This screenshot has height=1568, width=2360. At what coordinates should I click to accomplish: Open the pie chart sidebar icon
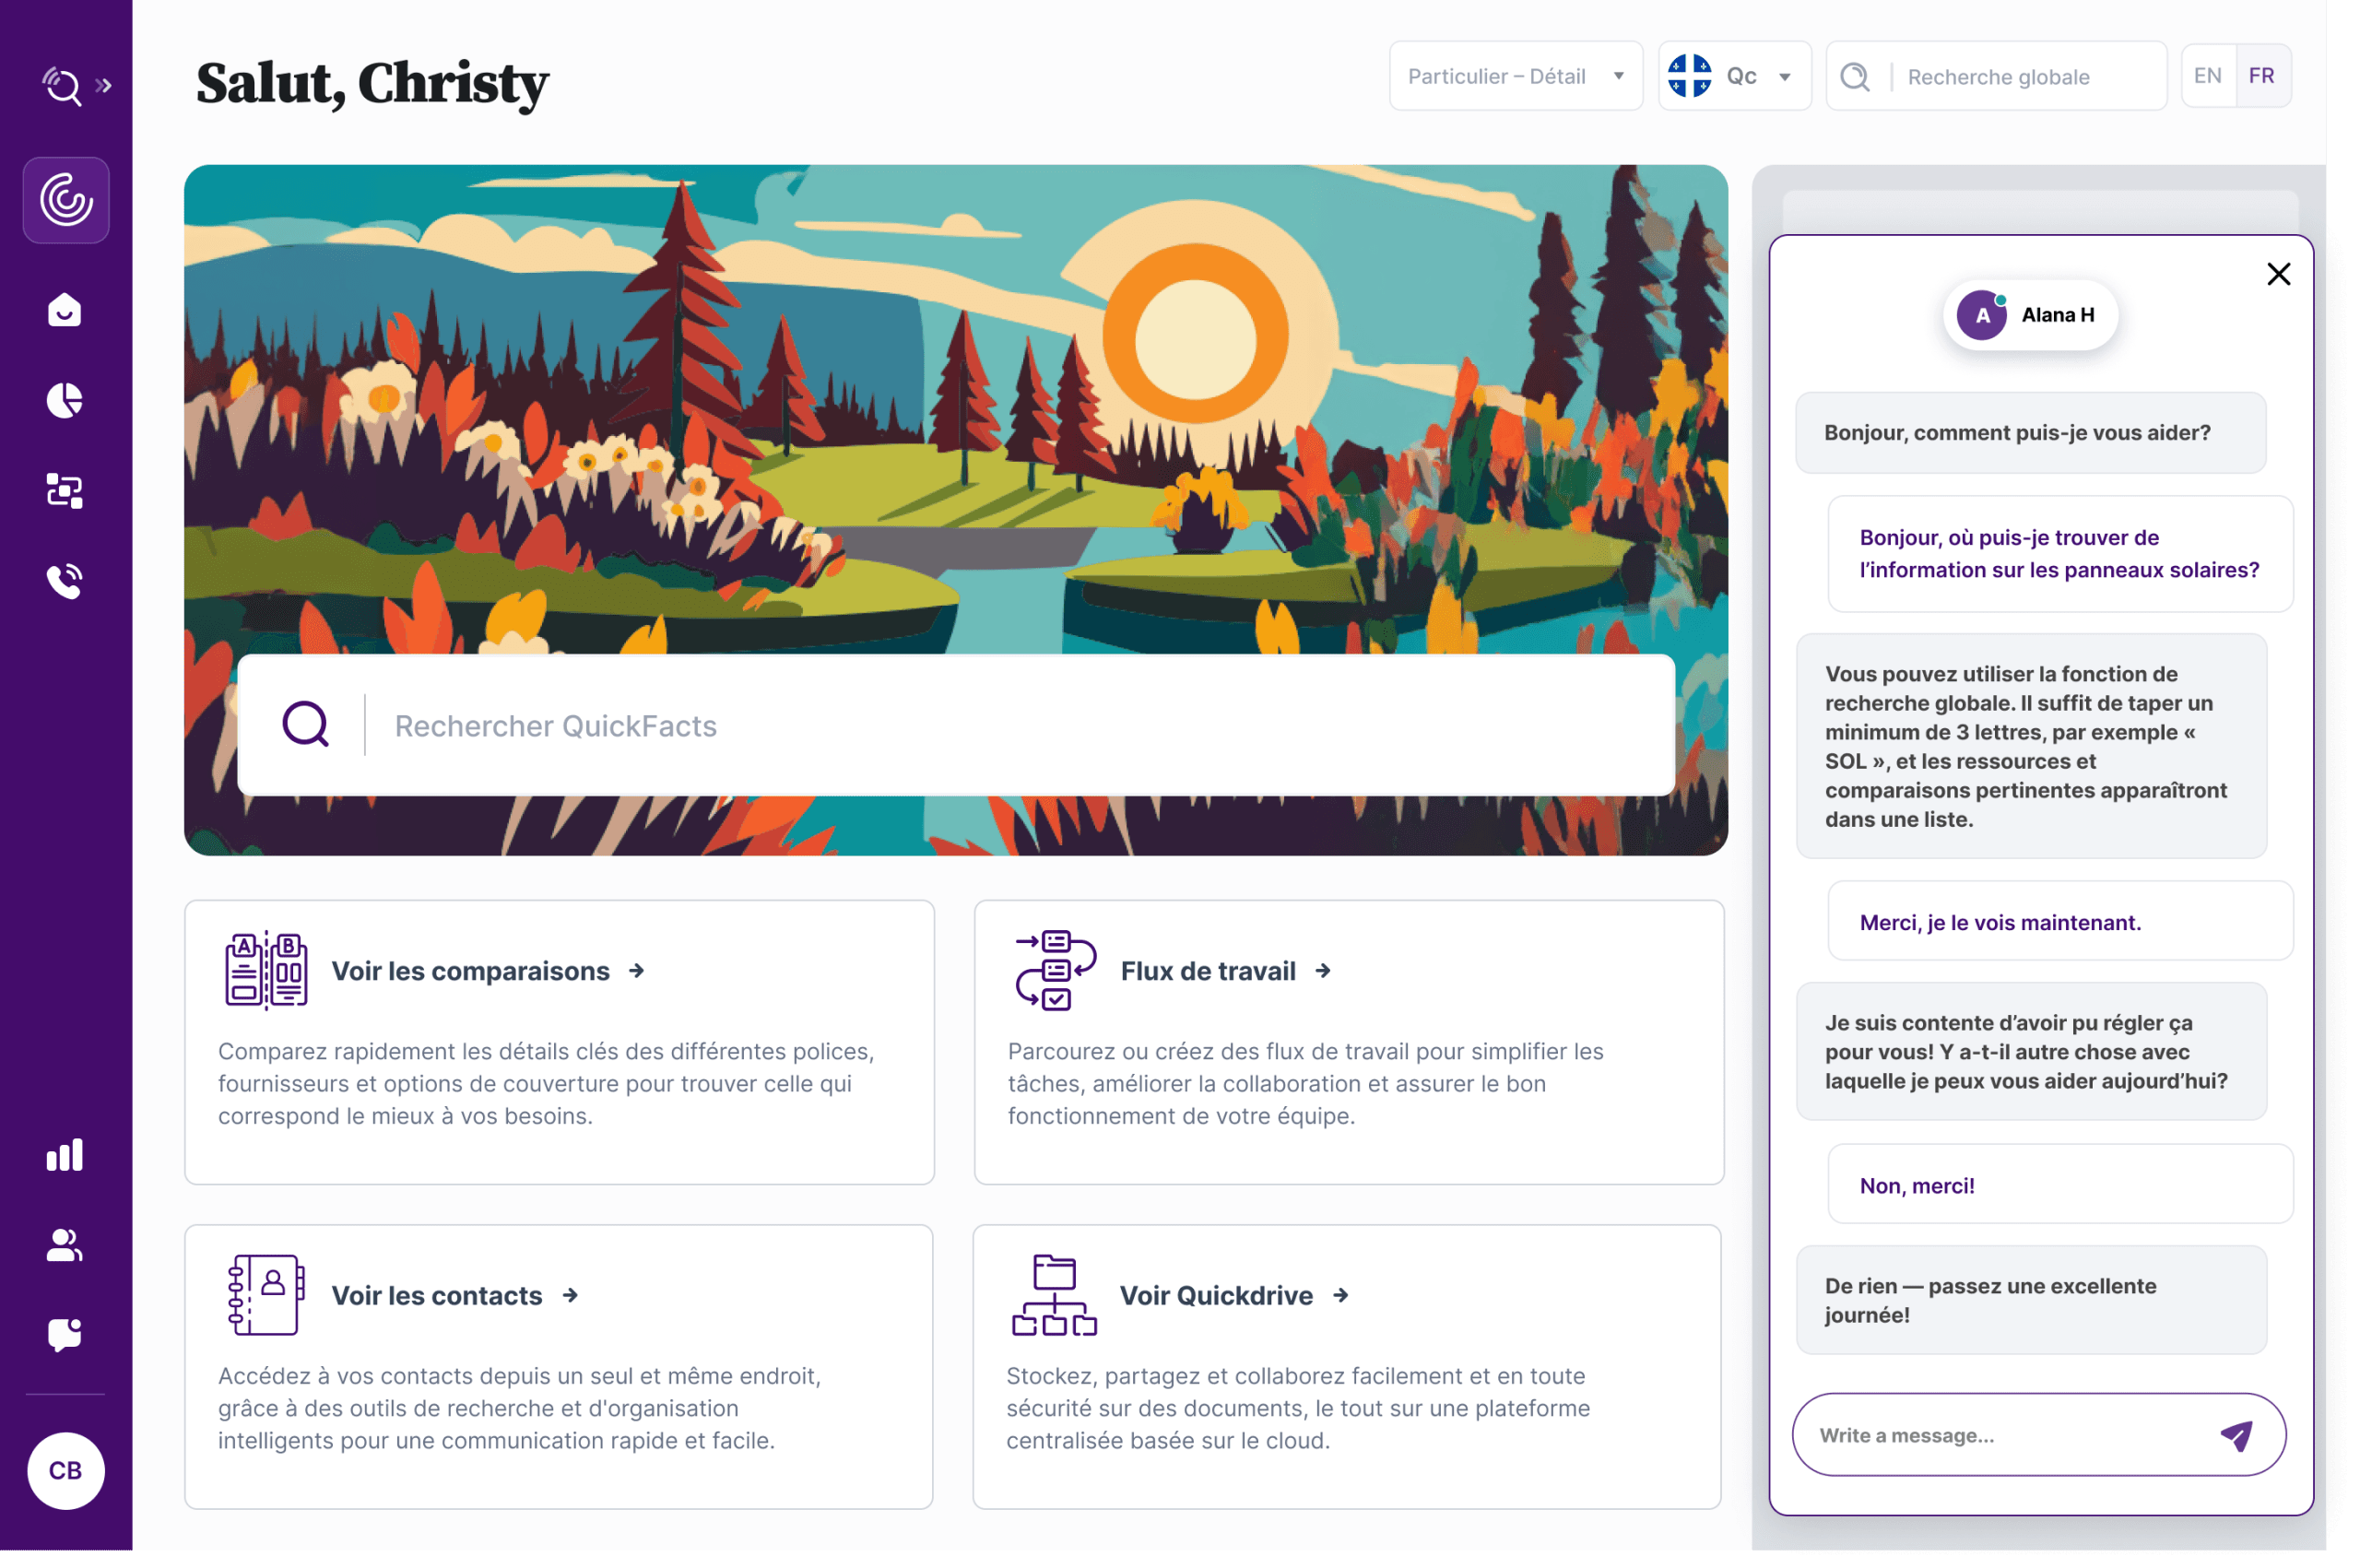[65, 400]
